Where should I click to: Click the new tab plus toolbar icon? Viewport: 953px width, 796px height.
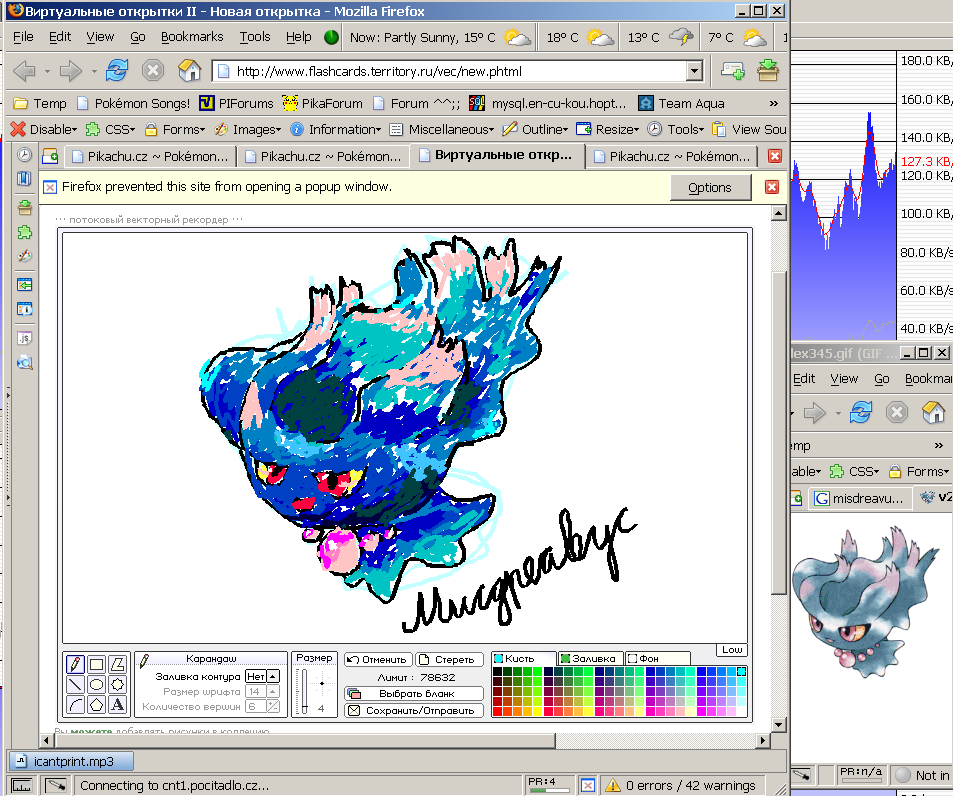coord(732,71)
